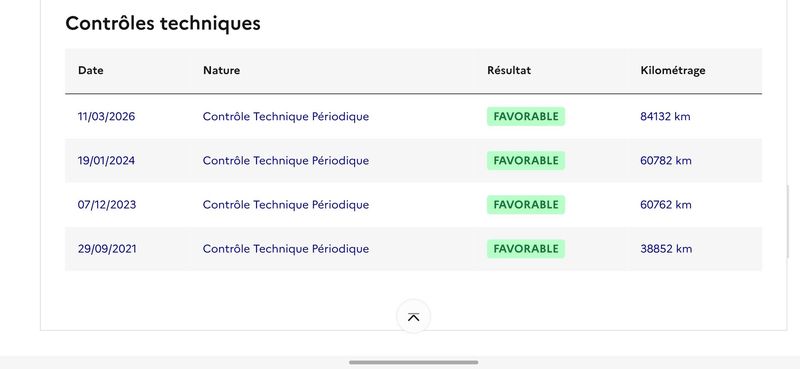The image size is (800, 369).
Task: Select the 60762 km mileage value
Action: point(666,205)
